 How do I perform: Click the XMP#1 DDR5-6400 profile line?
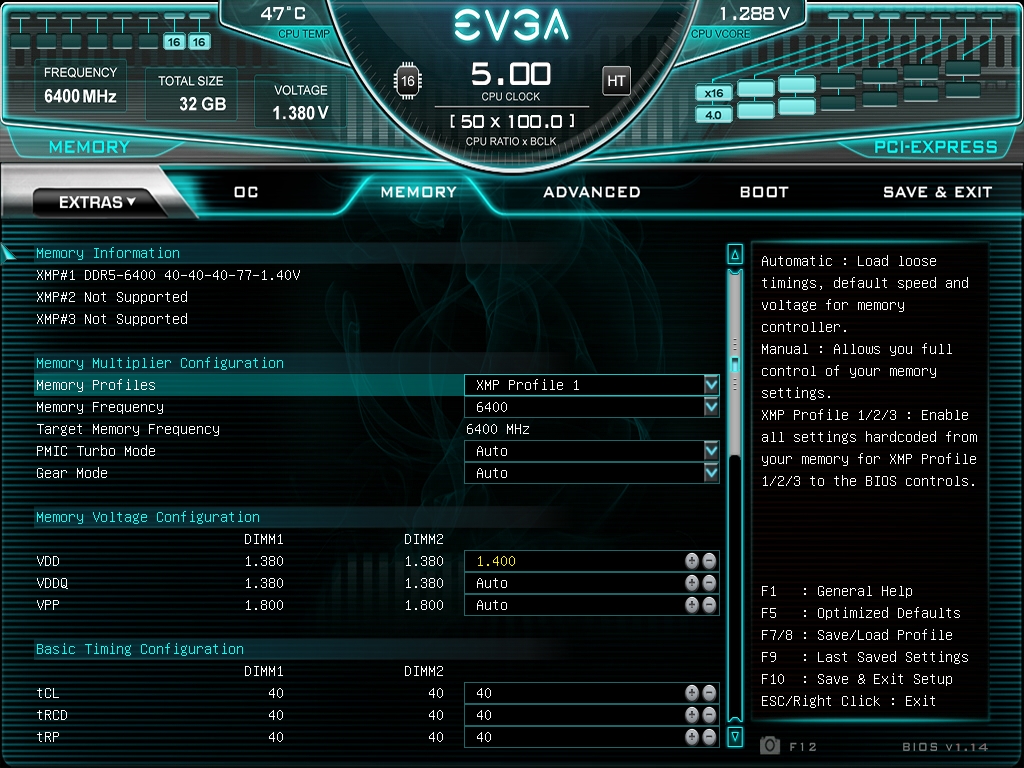(x=168, y=275)
